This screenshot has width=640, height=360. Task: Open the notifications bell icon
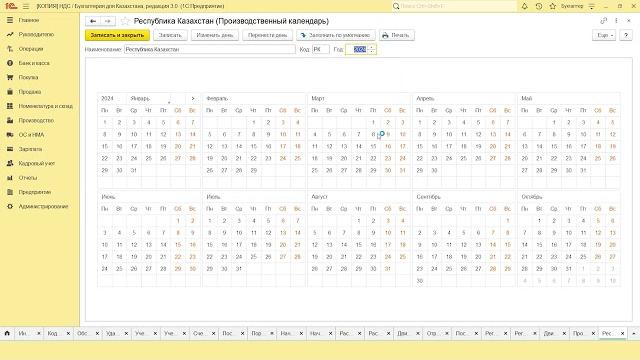pyautogui.click(x=524, y=6)
